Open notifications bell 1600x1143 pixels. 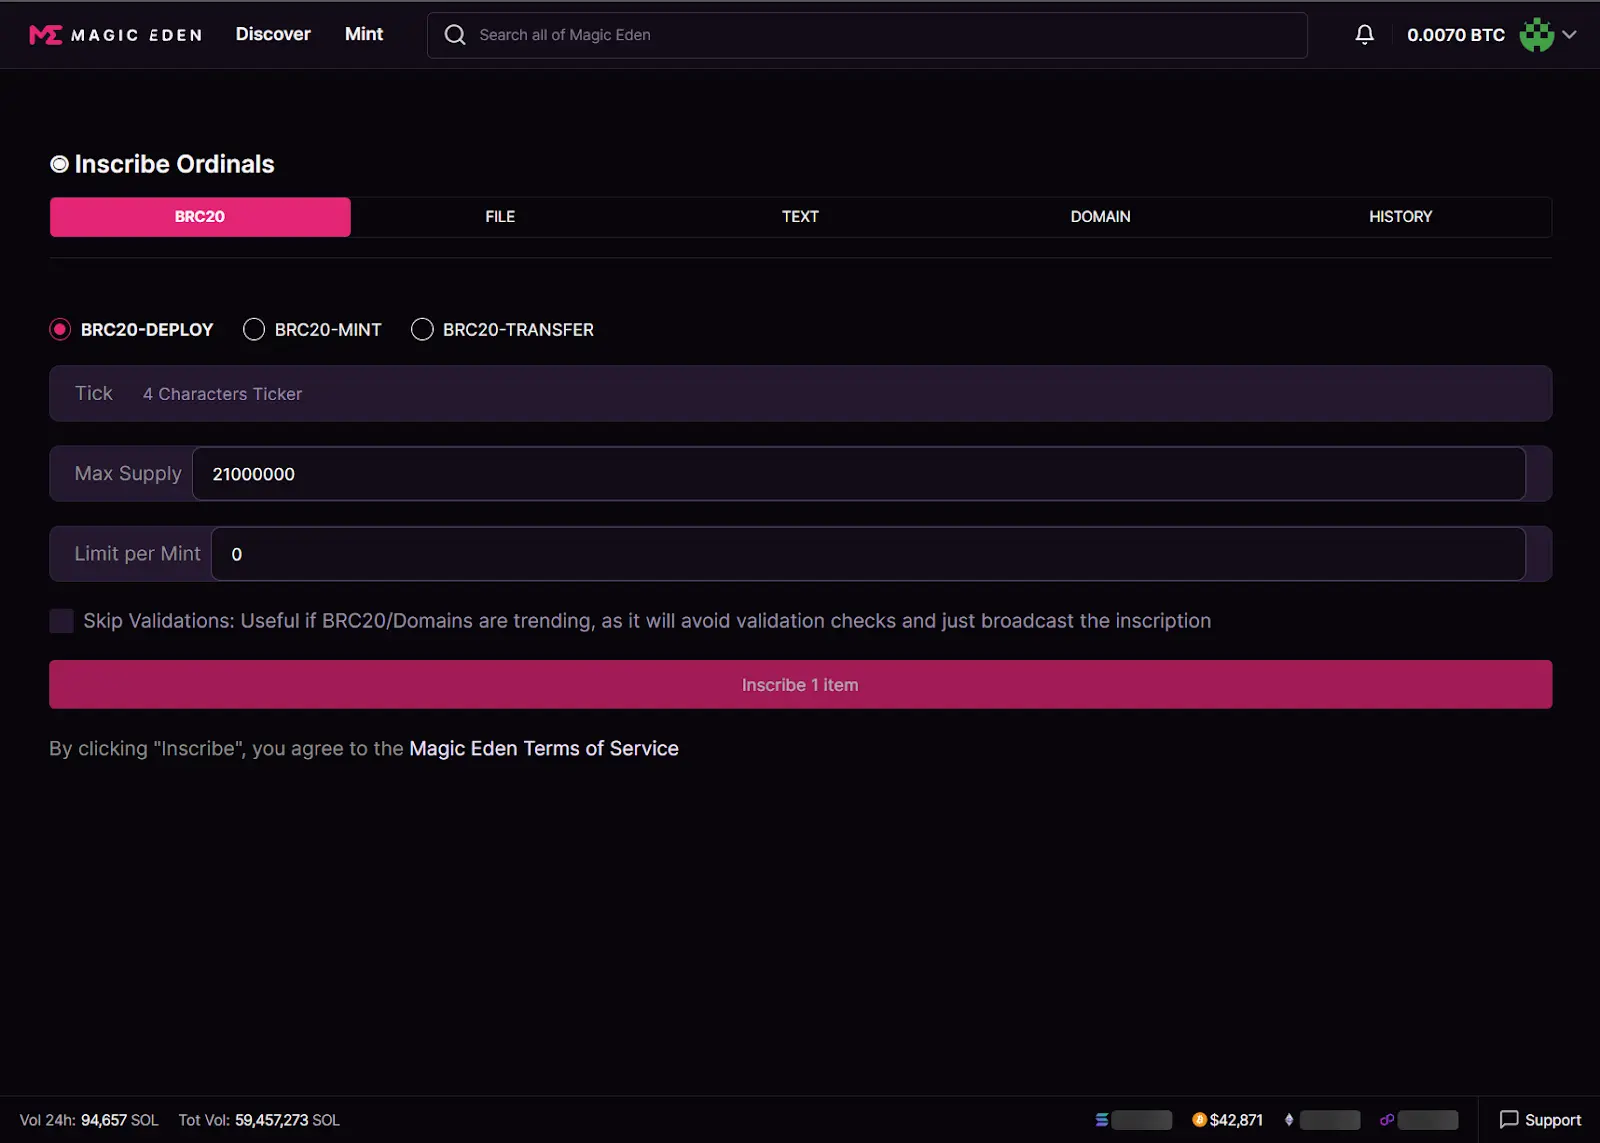tap(1364, 35)
